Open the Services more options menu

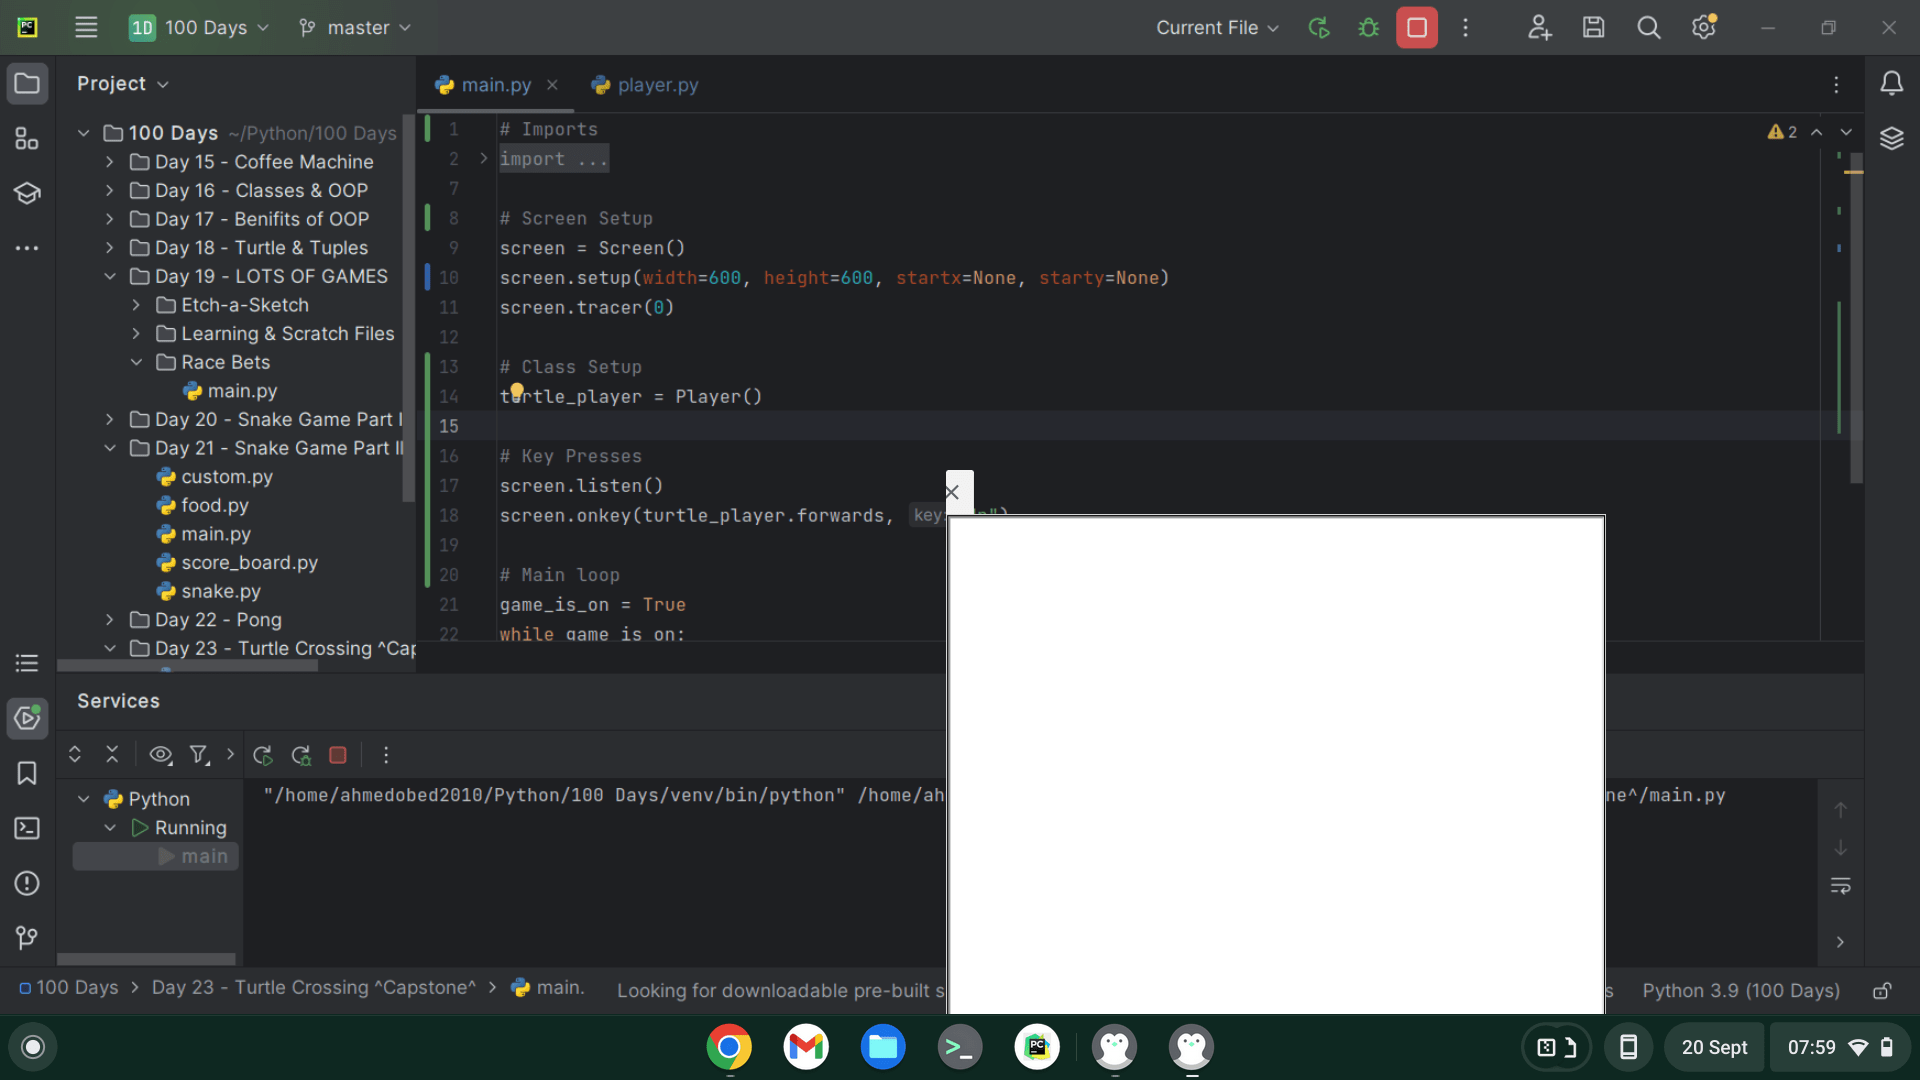386,755
